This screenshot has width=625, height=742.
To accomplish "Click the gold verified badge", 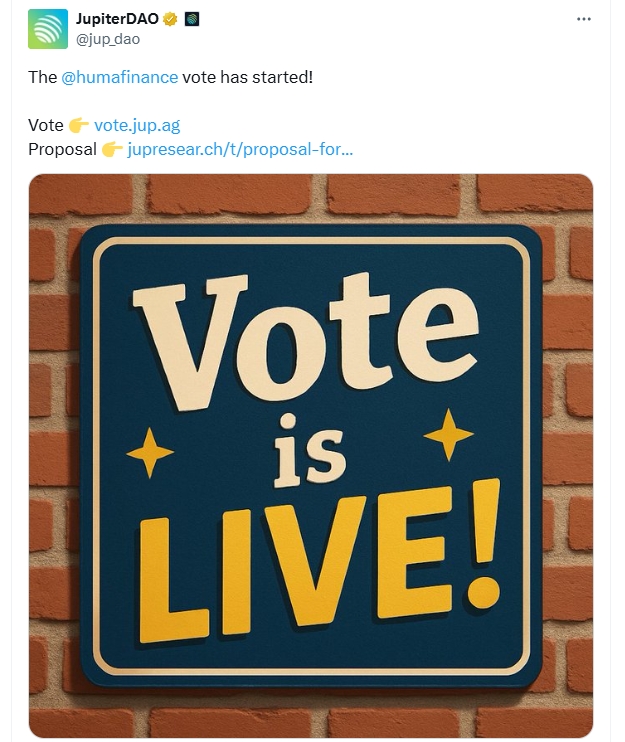I will (170, 19).
